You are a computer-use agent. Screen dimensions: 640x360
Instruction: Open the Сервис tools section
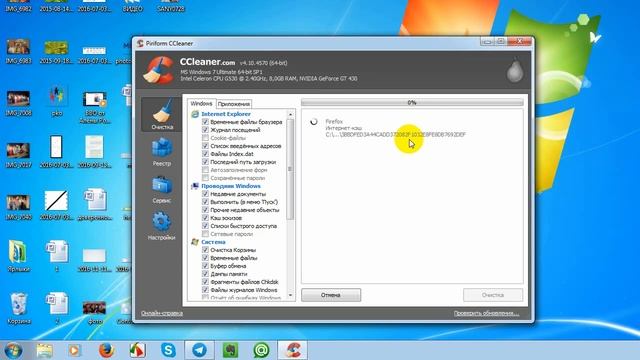(x=162, y=189)
